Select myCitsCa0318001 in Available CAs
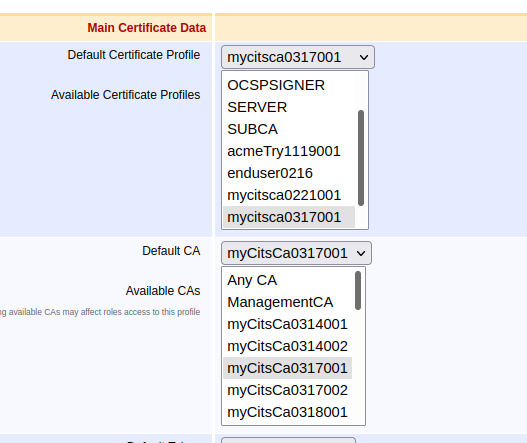527x443 pixels. 287,412
